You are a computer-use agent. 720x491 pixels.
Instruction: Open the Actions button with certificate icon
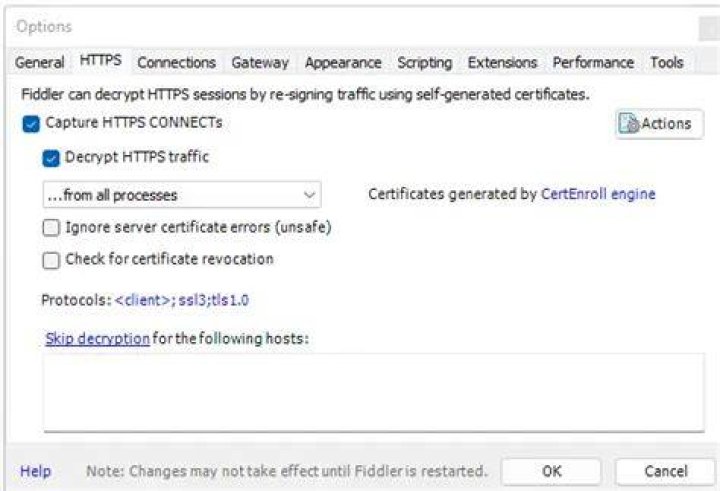click(x=659, y=124)
